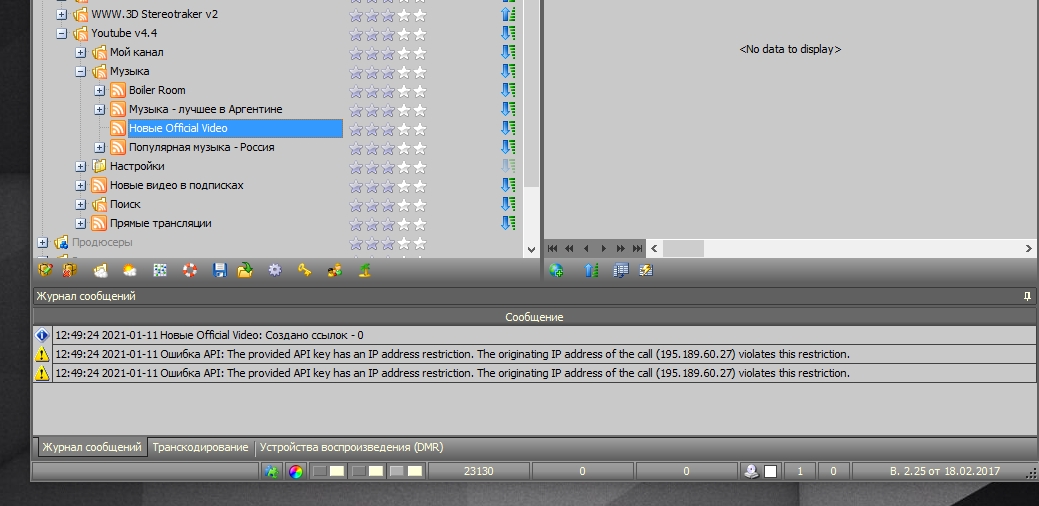Select Популярная музыка - Россия feed

point(201,147)
